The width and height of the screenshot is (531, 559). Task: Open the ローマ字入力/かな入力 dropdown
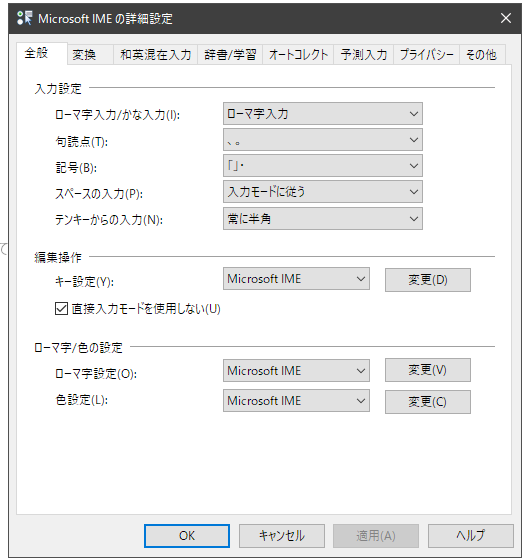(323, 114)
